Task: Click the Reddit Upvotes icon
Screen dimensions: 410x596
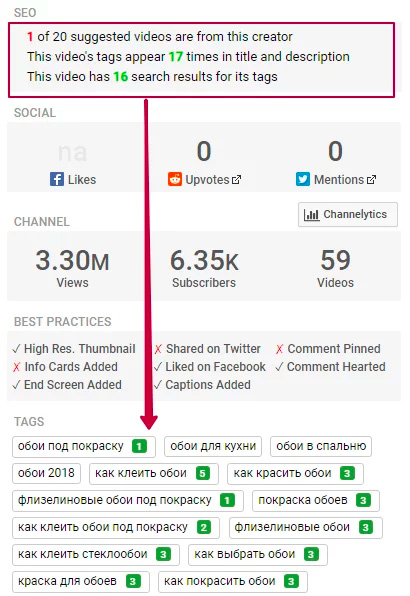Action: (x=175, y=179)
